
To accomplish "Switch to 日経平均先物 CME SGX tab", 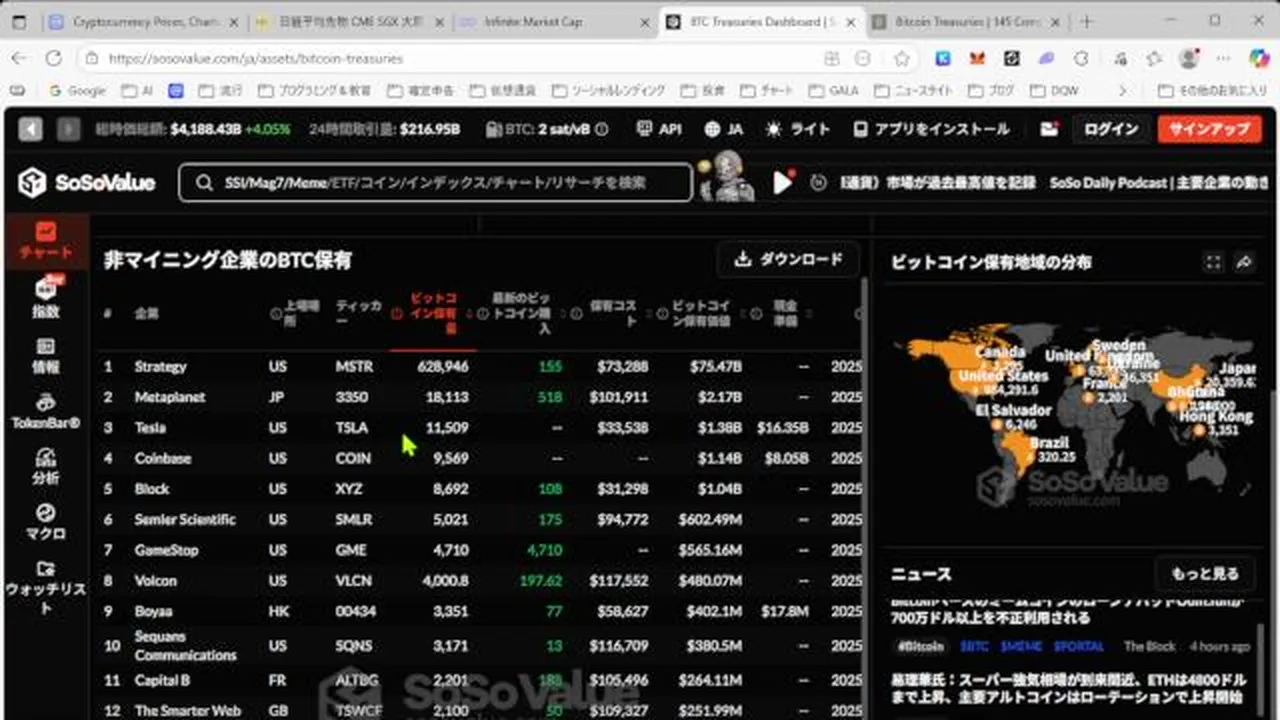I will click(x=349, y=21).
